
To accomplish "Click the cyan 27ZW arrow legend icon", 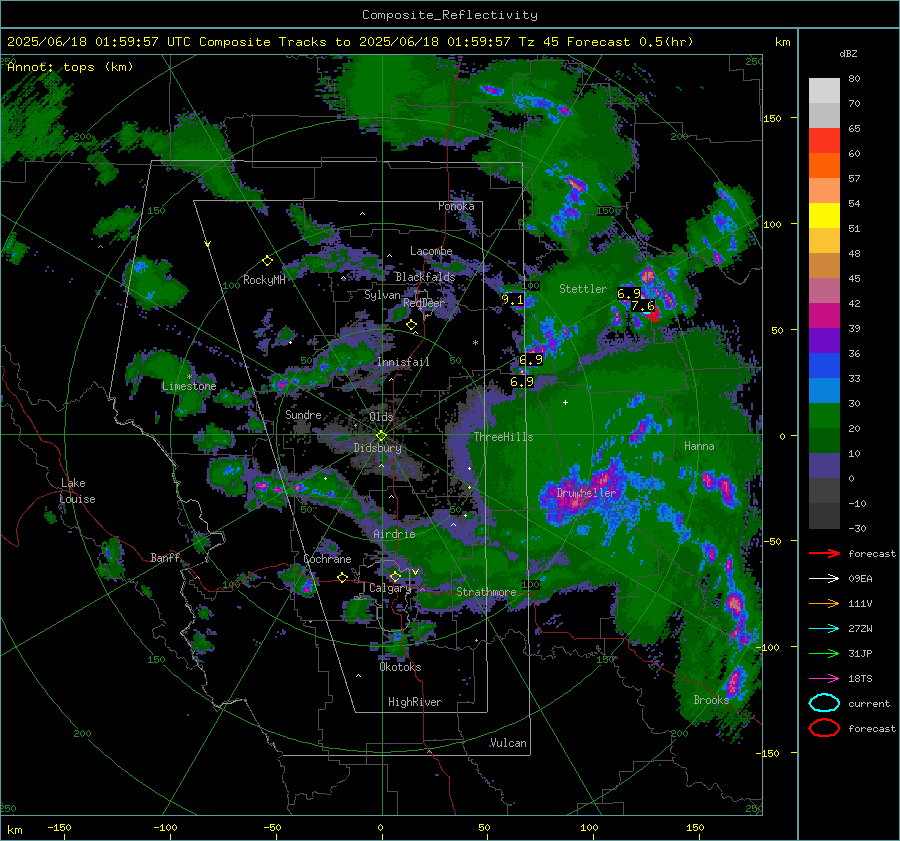I will 824,629.
